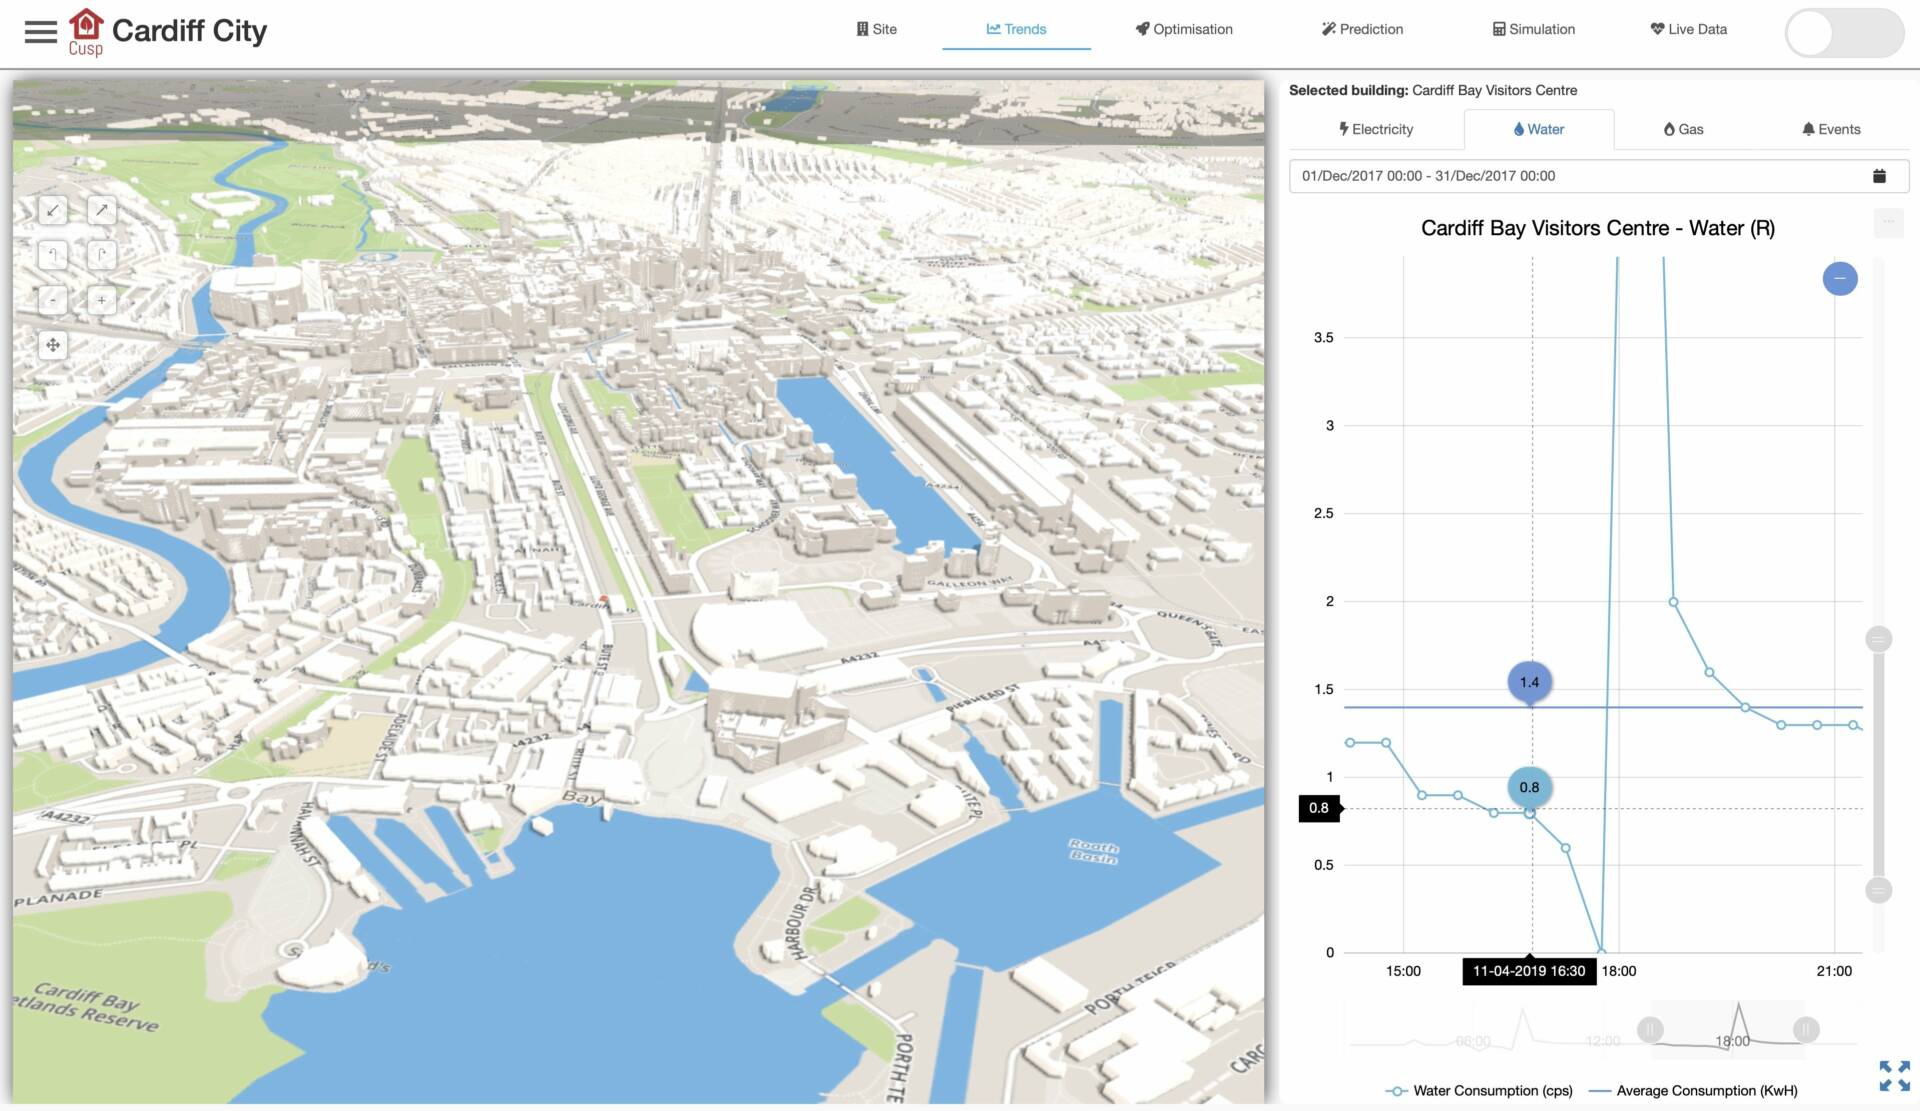Rotate the map view right

tap(101, 255)
